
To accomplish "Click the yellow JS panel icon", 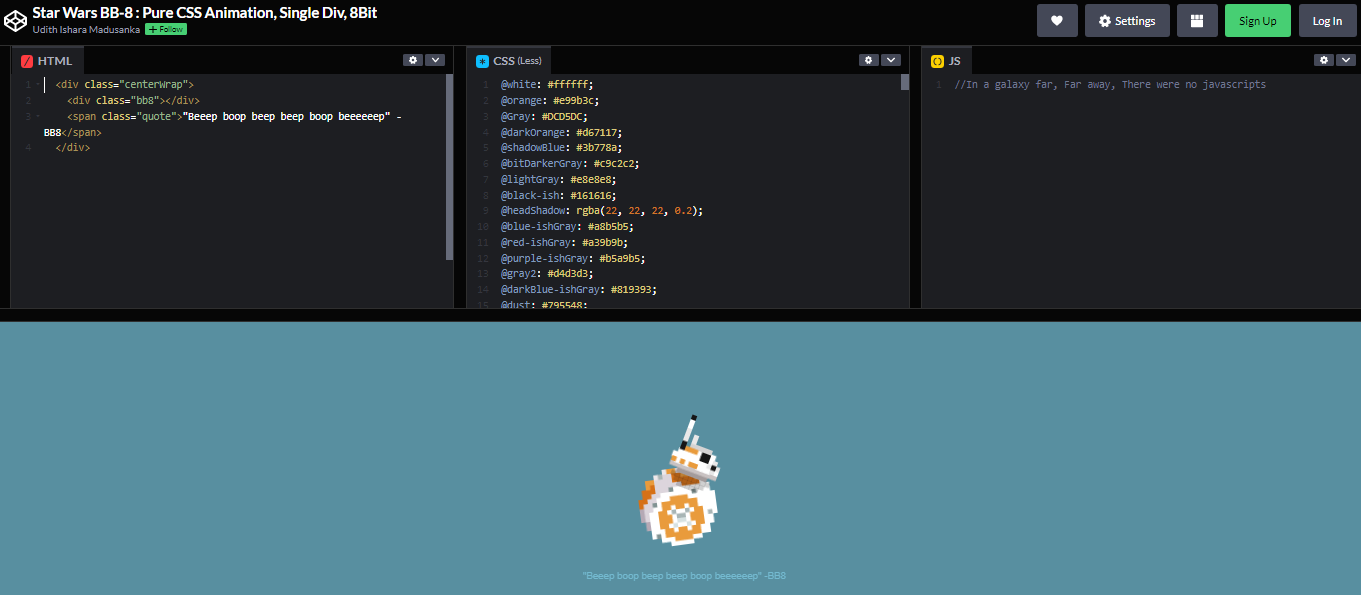I will (935, 60).
